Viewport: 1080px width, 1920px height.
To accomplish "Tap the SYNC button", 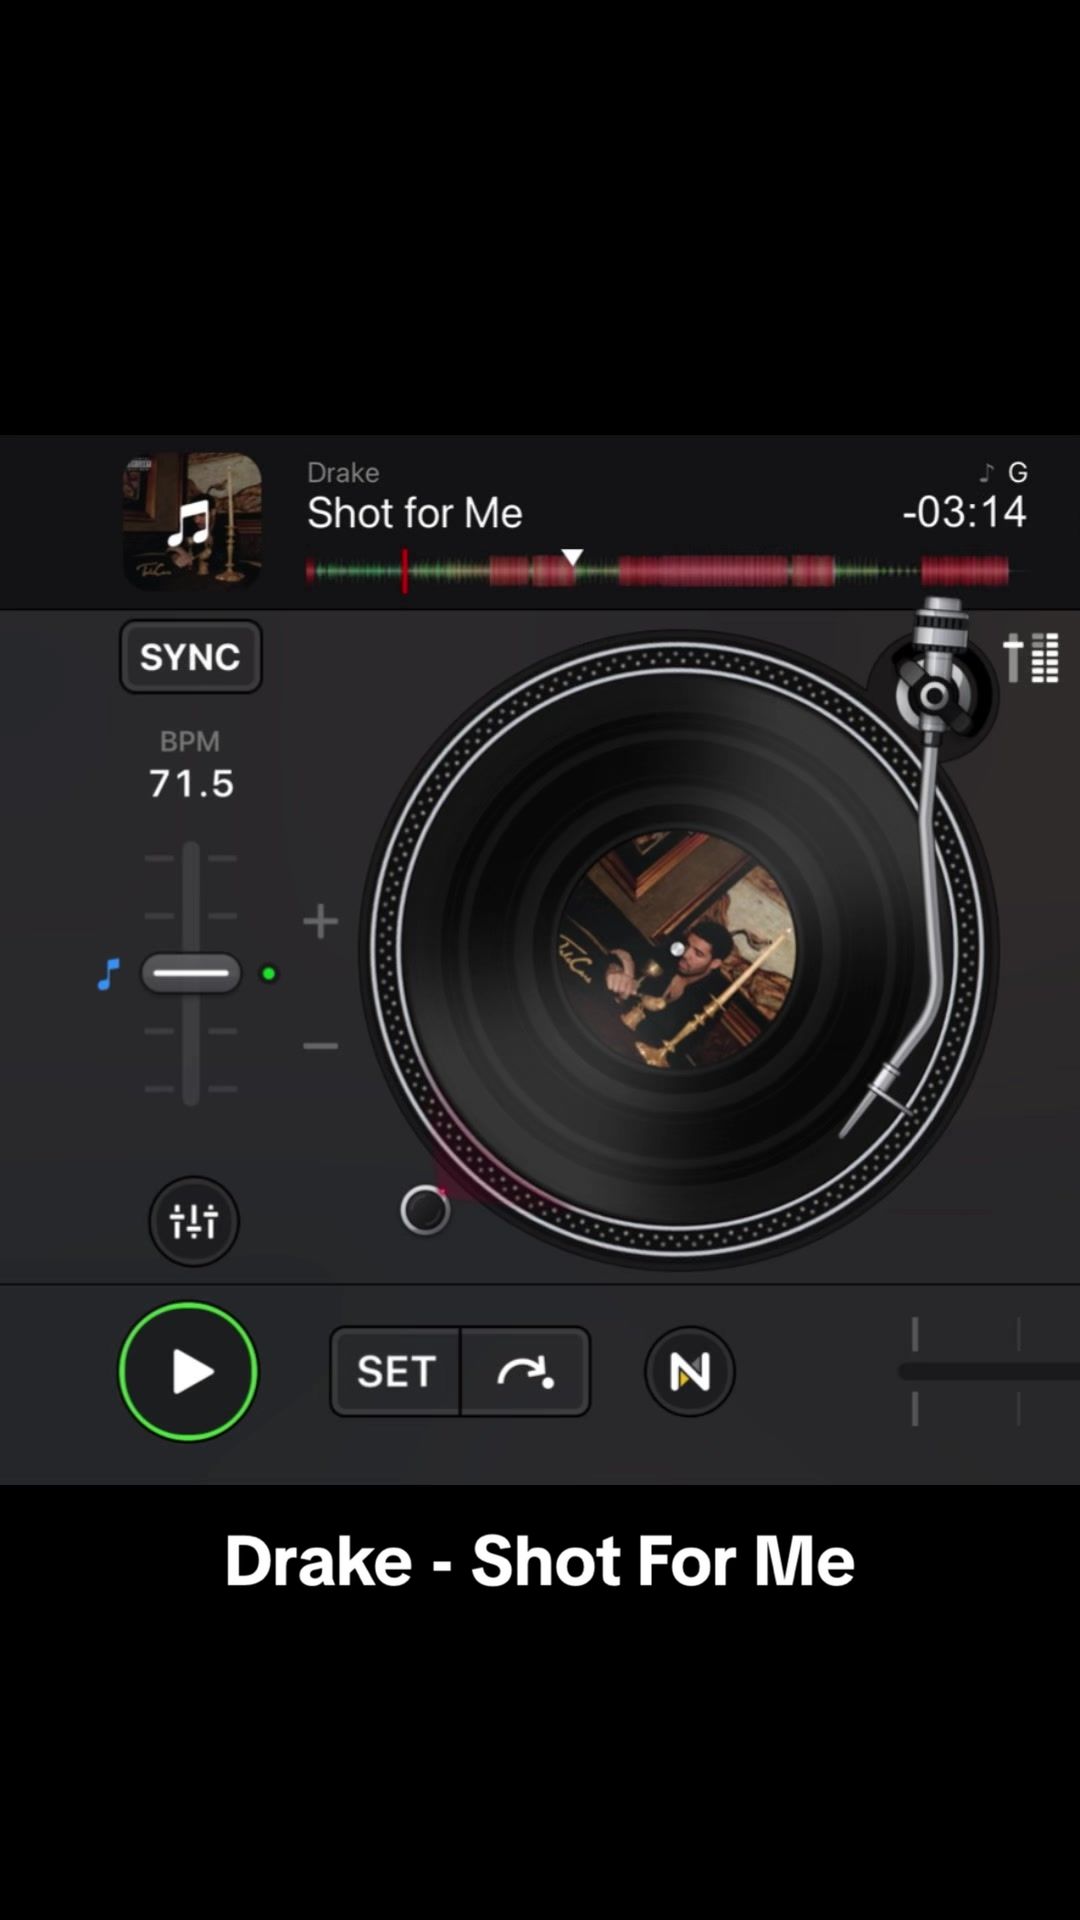I will (x=191, y=656).
